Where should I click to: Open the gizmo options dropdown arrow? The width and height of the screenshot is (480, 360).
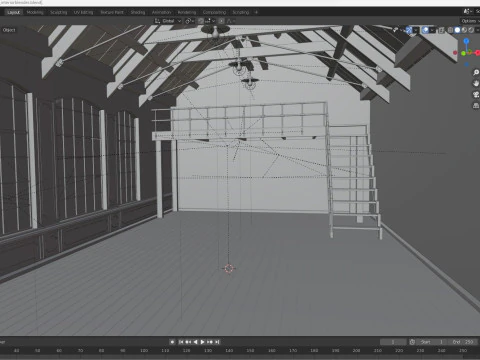pos(416,30)
